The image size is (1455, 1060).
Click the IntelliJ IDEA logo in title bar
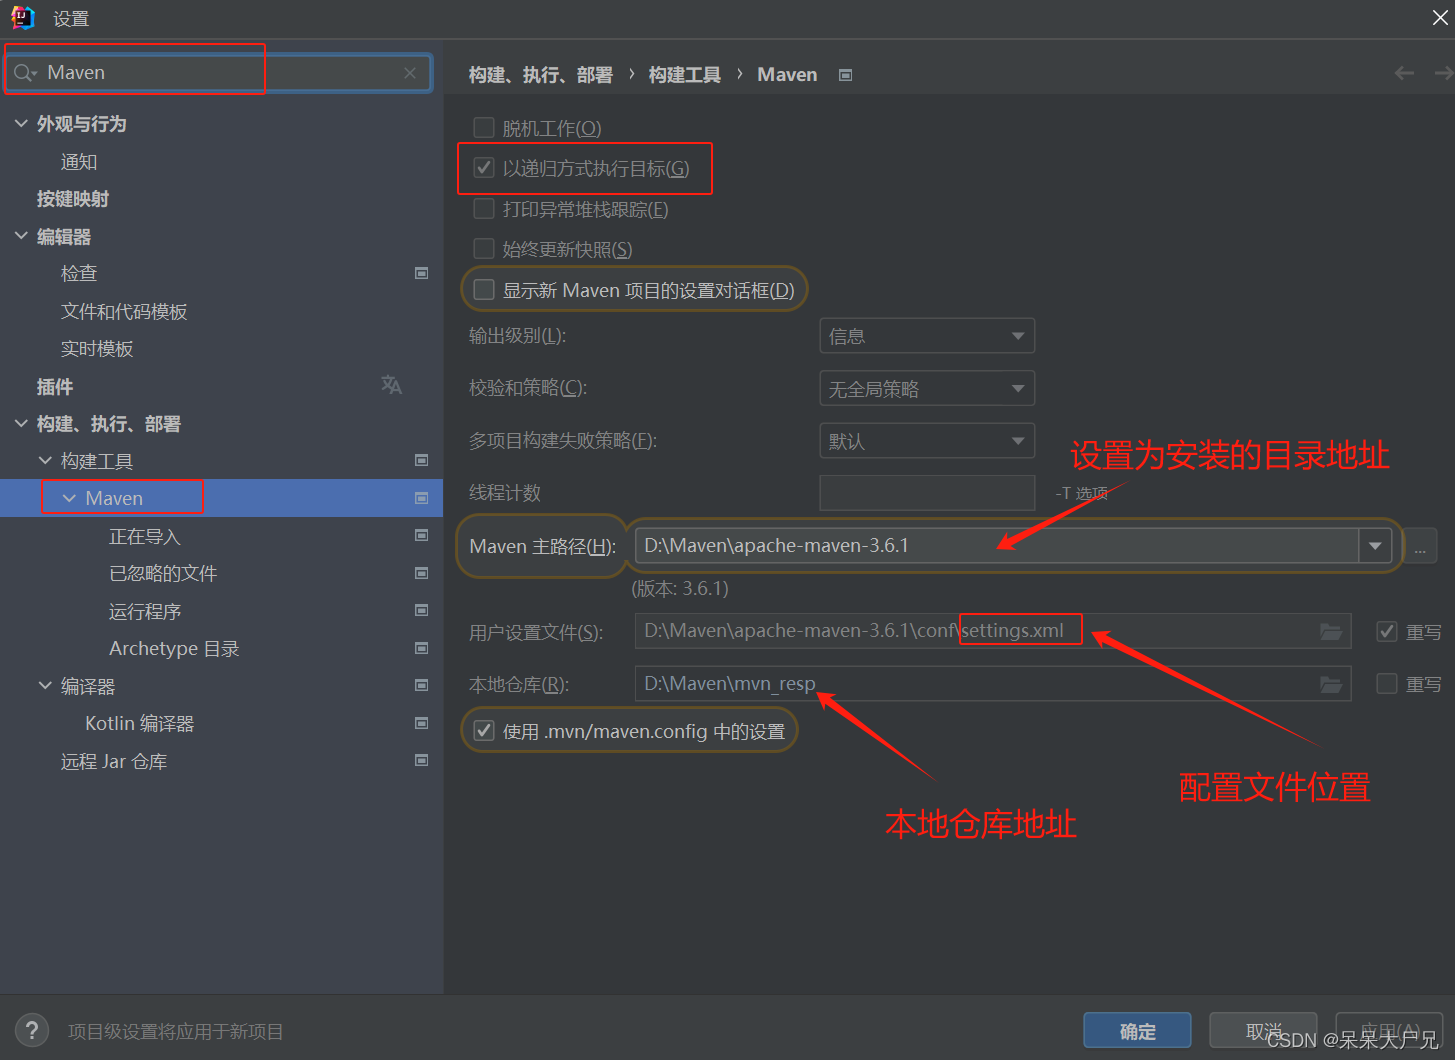22,17
